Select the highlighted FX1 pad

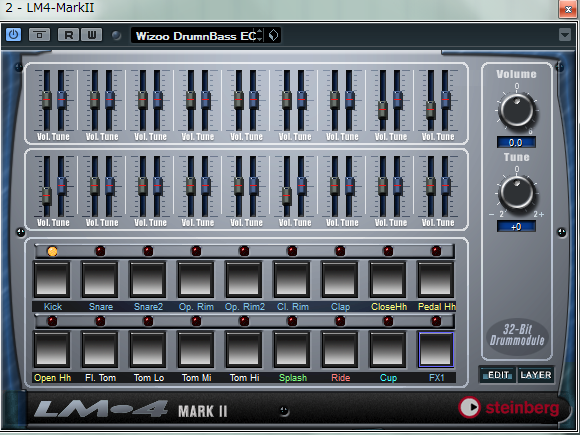point(436,350)
